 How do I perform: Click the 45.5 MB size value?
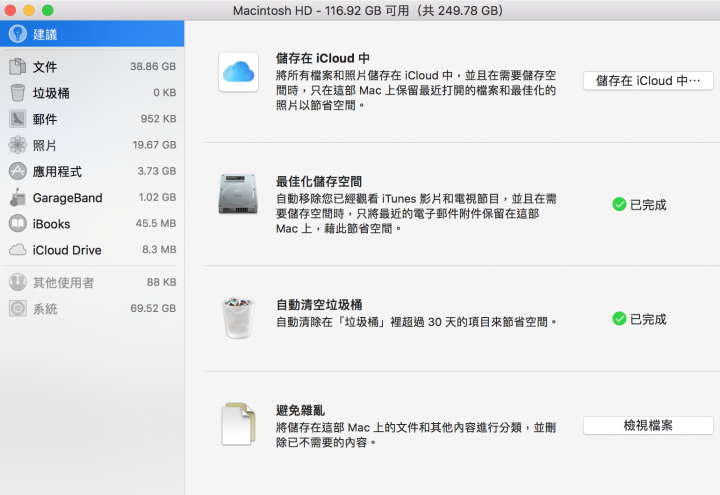(156, 224)
